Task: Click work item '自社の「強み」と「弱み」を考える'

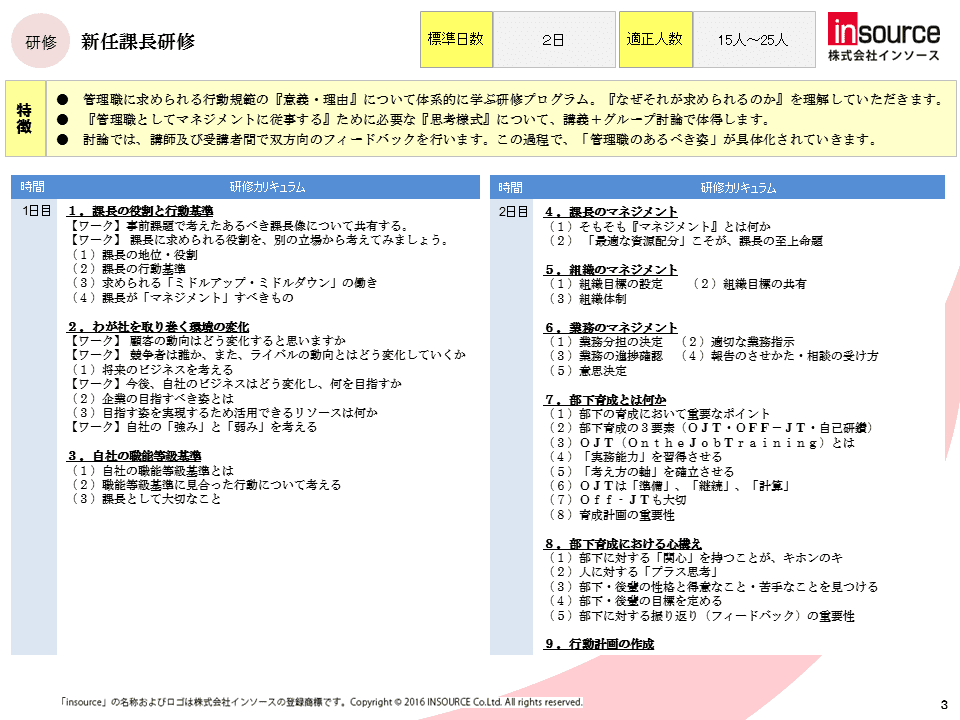Action: [x=193, y=427]
